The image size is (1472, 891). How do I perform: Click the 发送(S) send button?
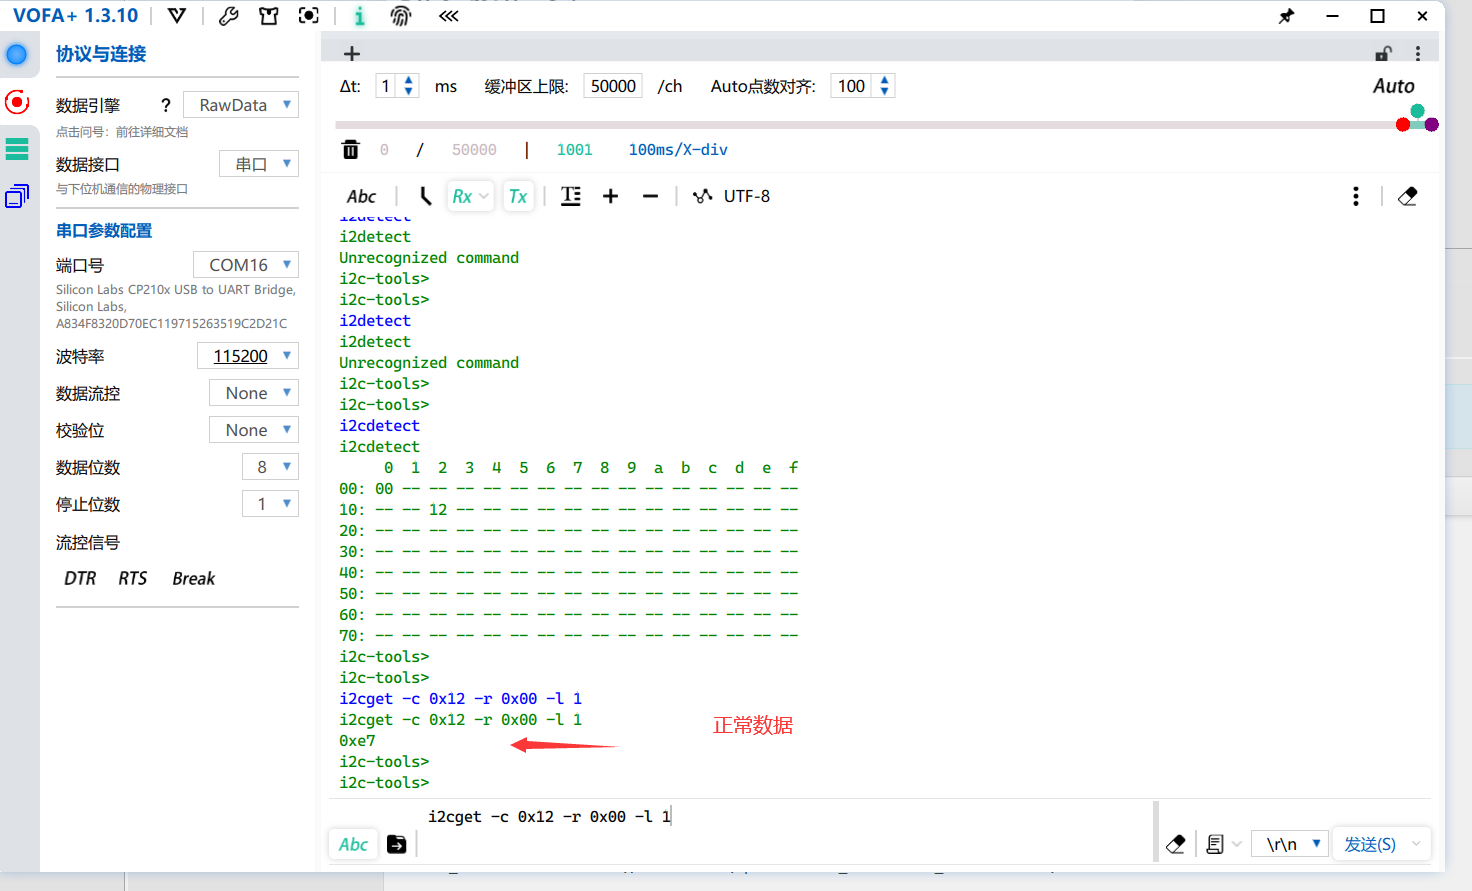[1369, 844]
